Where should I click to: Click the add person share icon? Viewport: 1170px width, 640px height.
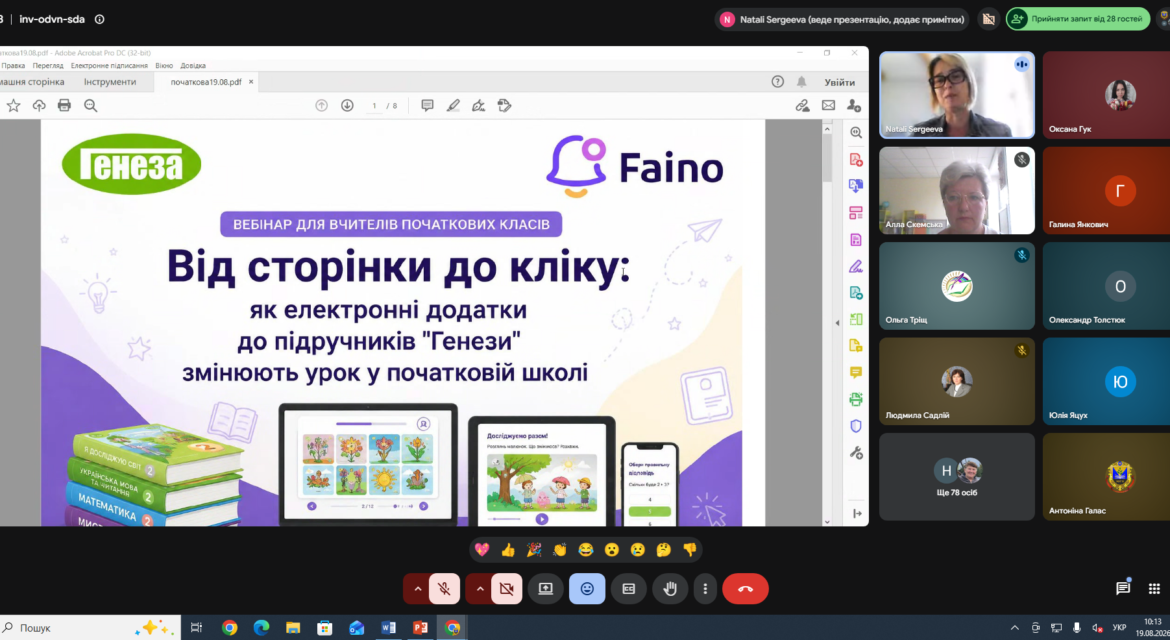point(854,106)
